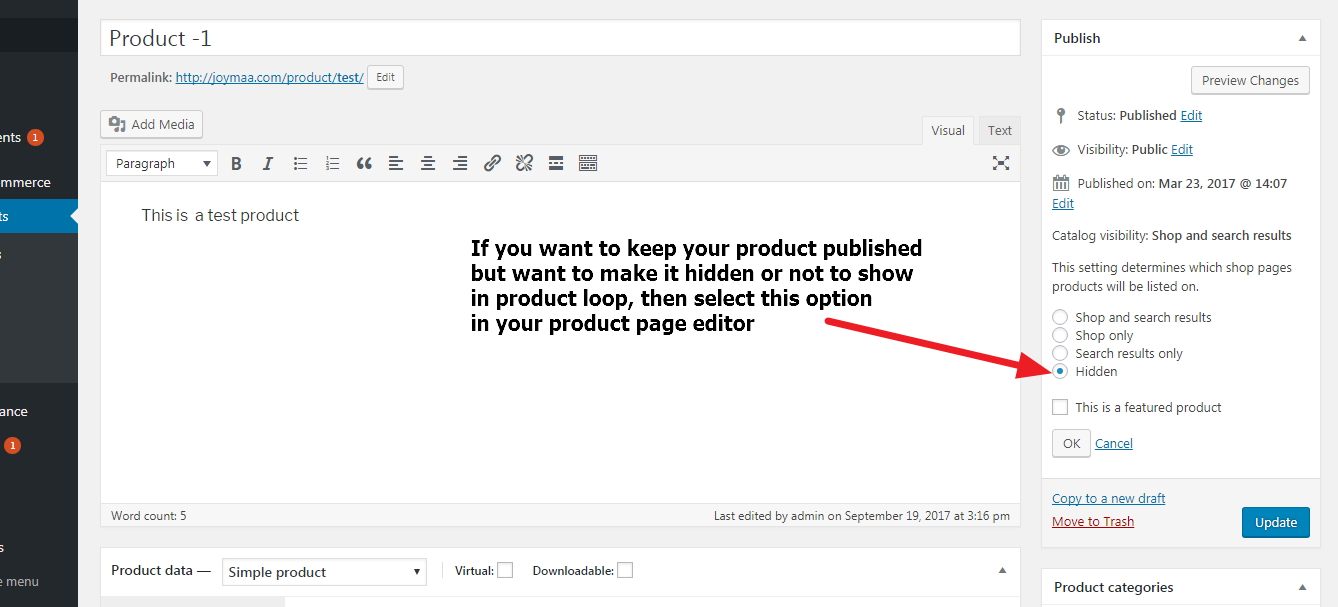The width and height of the screenshot is (1338, 607).
Task: Select 'Shop only' catalog visibility
Action: click(x=1060, y=335)
